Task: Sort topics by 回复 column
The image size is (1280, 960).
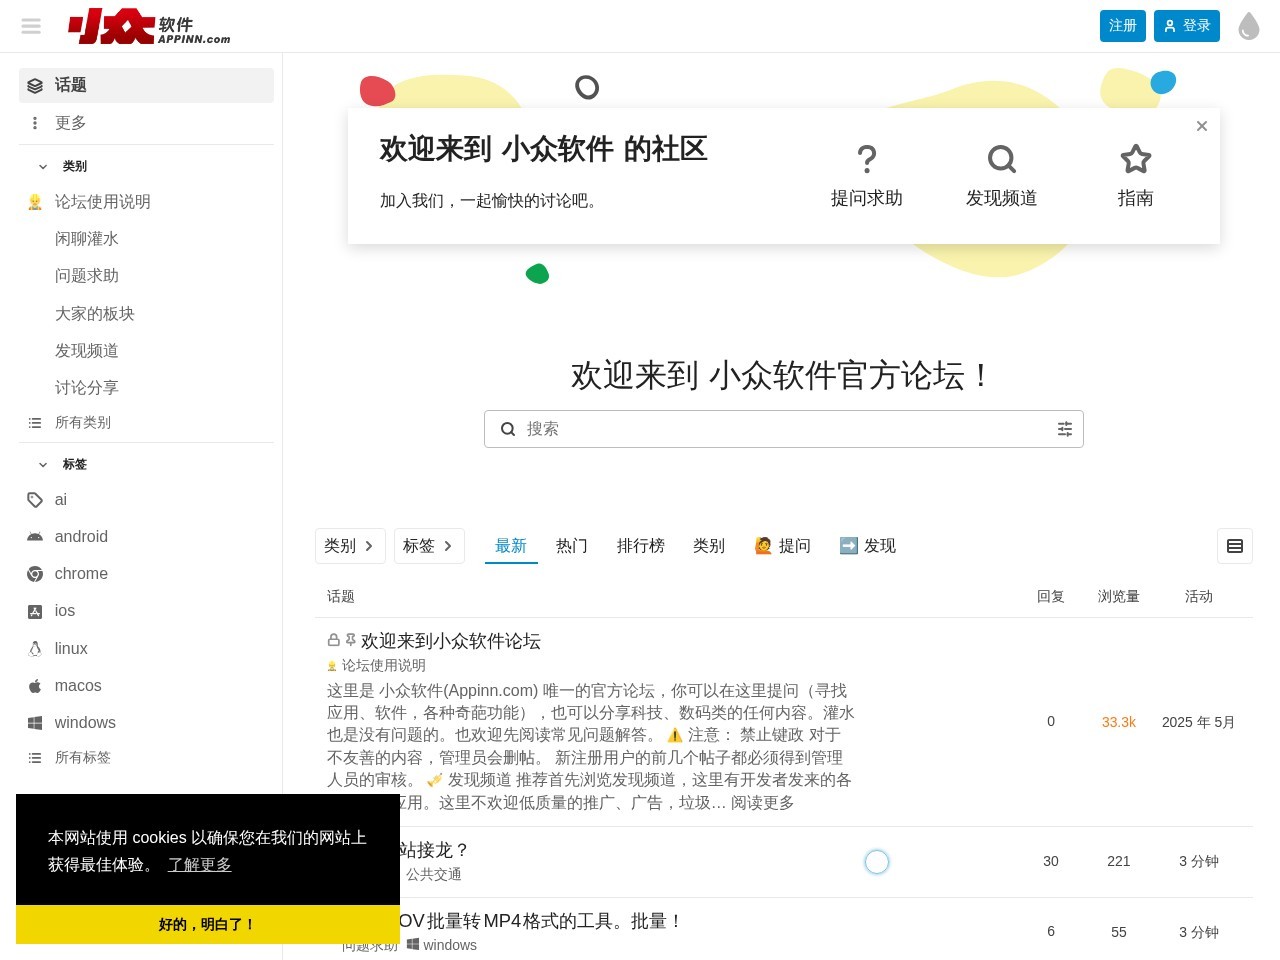Action: point(1051,596)
